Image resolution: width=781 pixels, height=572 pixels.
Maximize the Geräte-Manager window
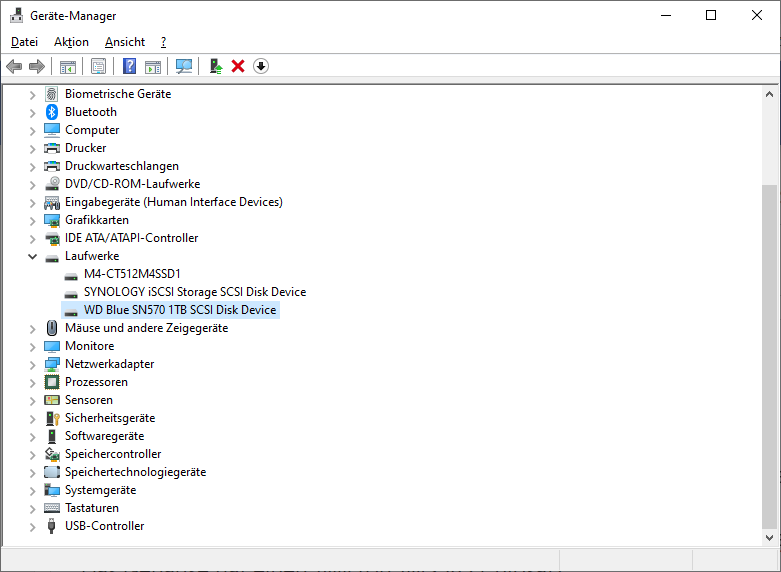coord(711,15)
